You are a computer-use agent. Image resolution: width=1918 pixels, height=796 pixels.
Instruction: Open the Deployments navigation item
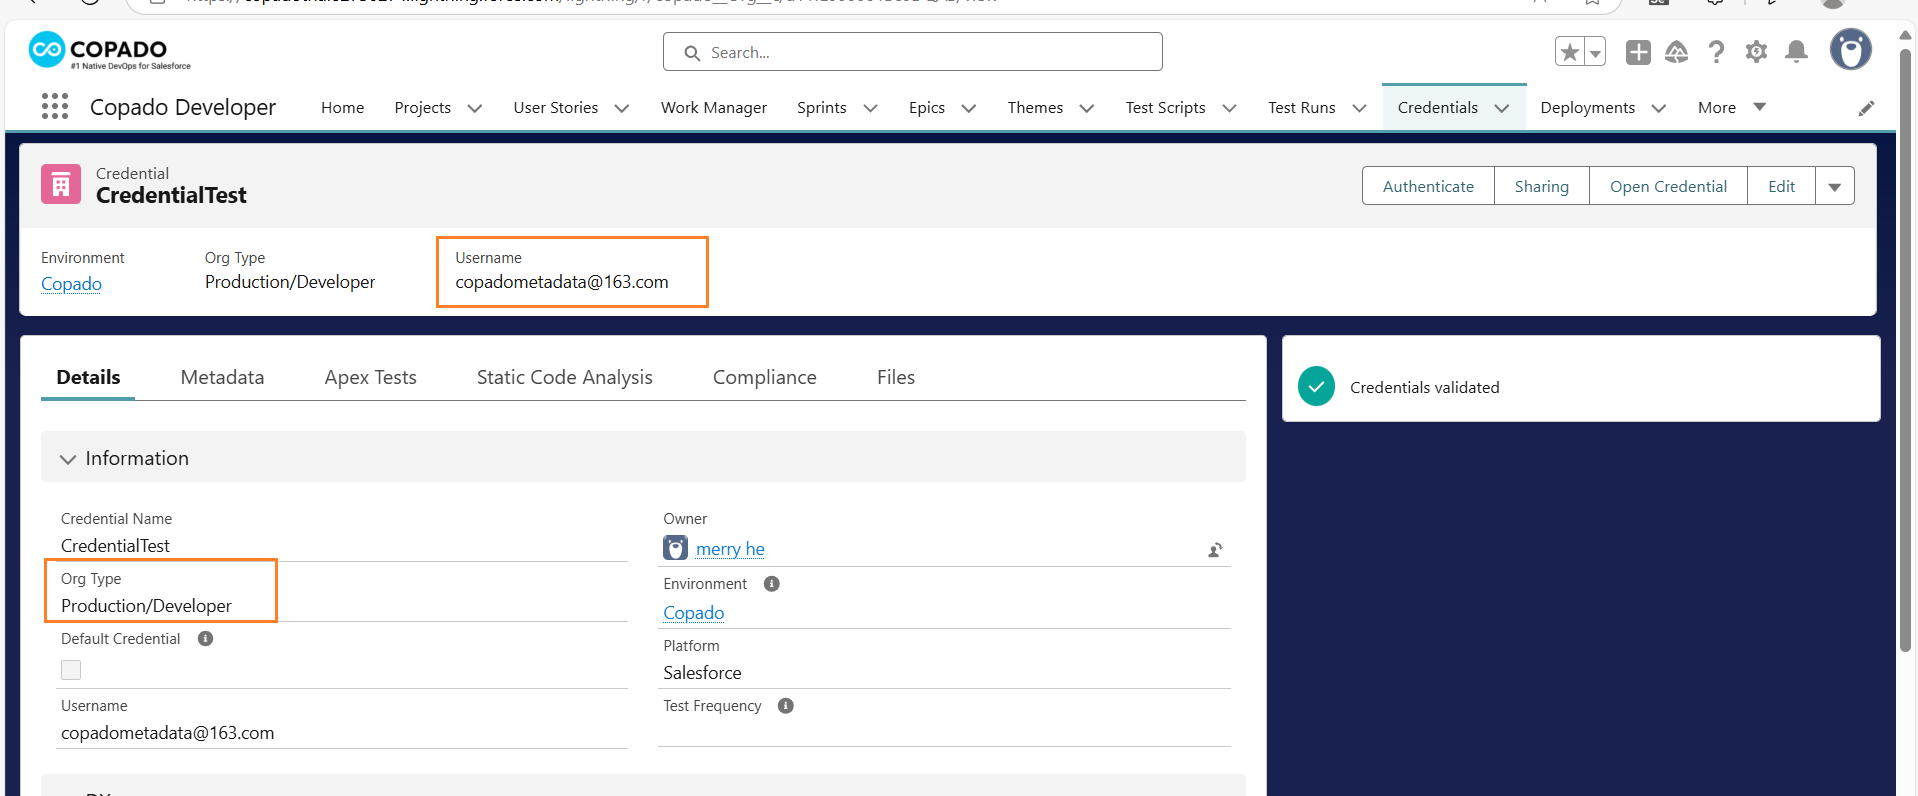[1588, 107]
